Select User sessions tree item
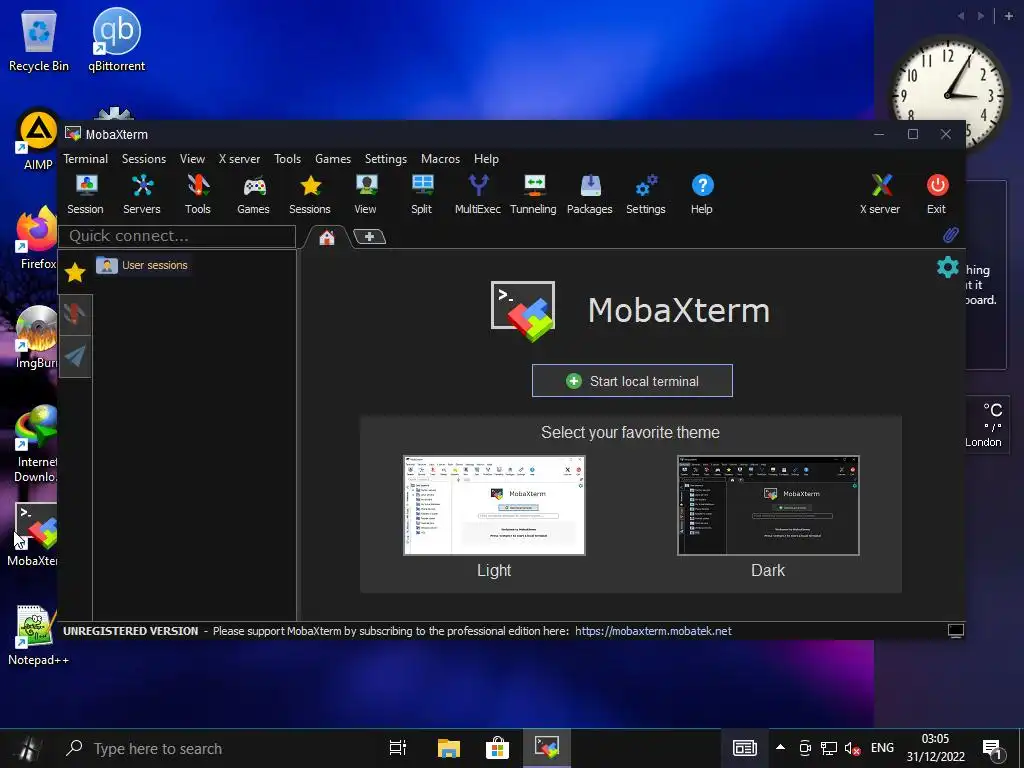Screen dimensions: 1024x768 coord(142,265)
